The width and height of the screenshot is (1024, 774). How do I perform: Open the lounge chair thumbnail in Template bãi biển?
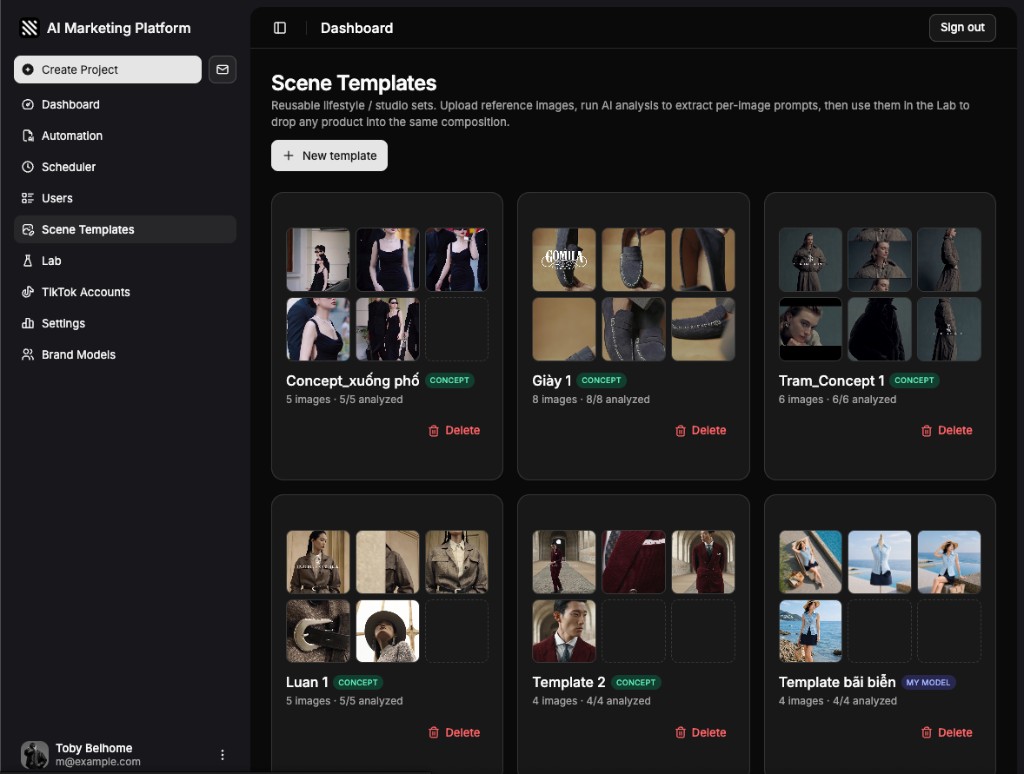(x=810, y=562)
